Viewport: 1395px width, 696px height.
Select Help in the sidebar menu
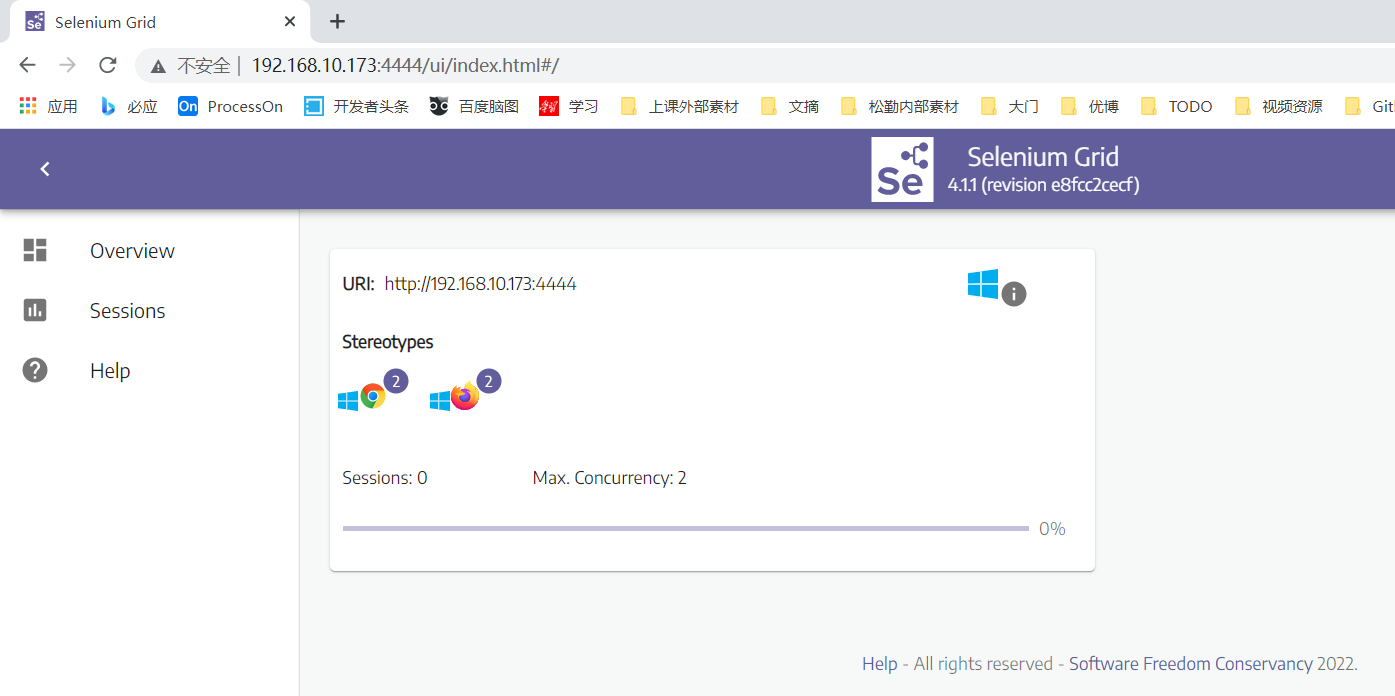[110, 371]
